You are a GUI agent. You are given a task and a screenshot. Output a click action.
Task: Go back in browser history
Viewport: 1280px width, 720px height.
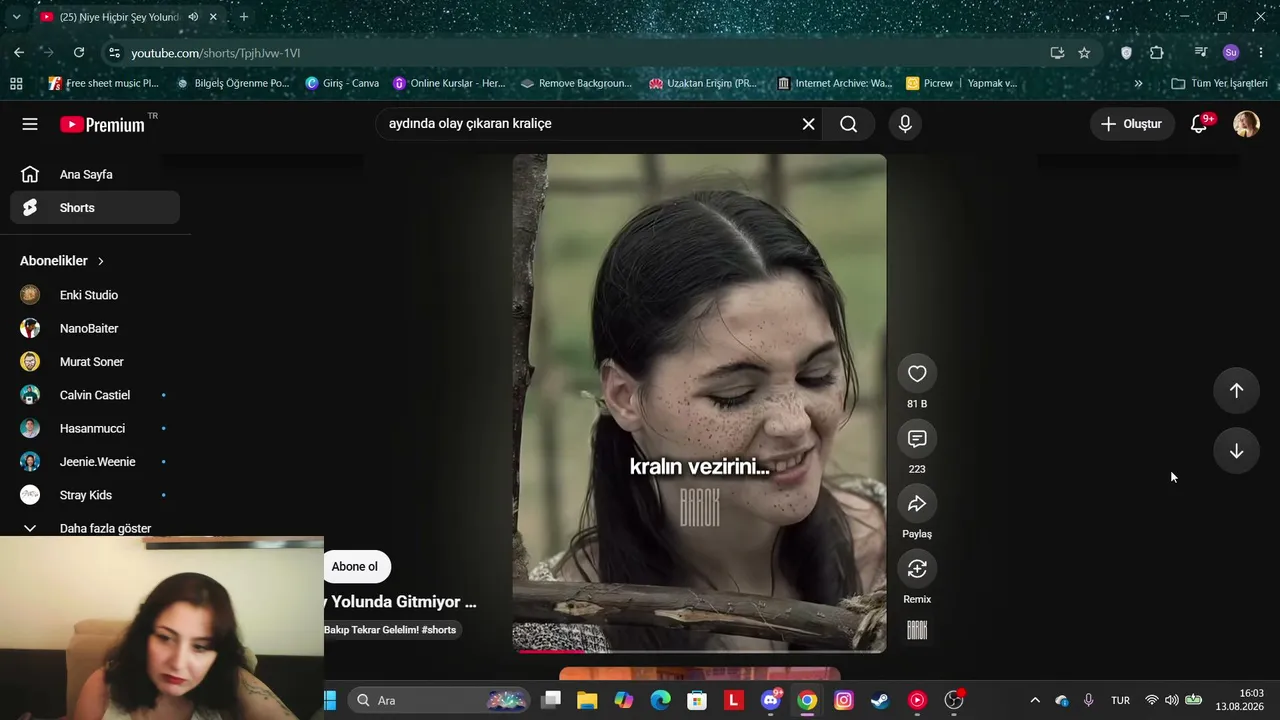pyautogui.click(x=19, y=53)
